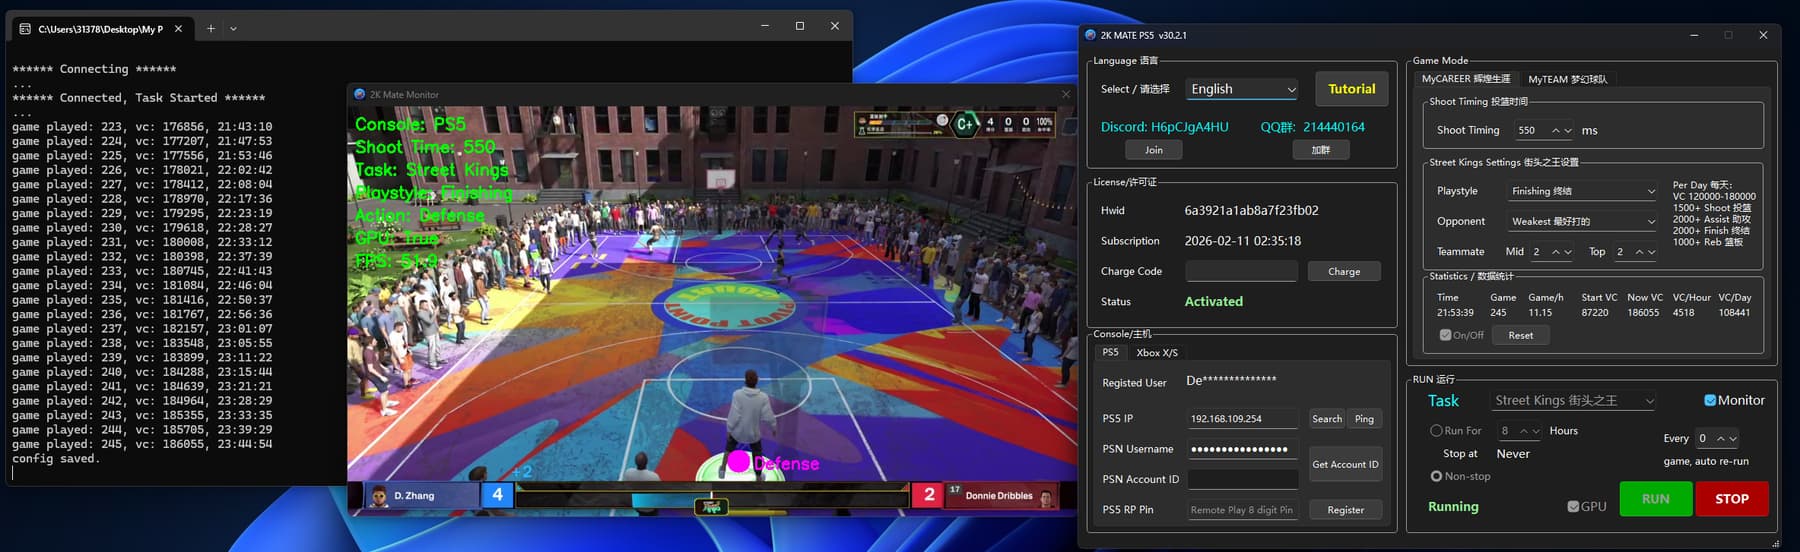Expand the Playstyle Finishing dropdown
This screenshot has height=552, width=1800.
tap(1582, 191)
